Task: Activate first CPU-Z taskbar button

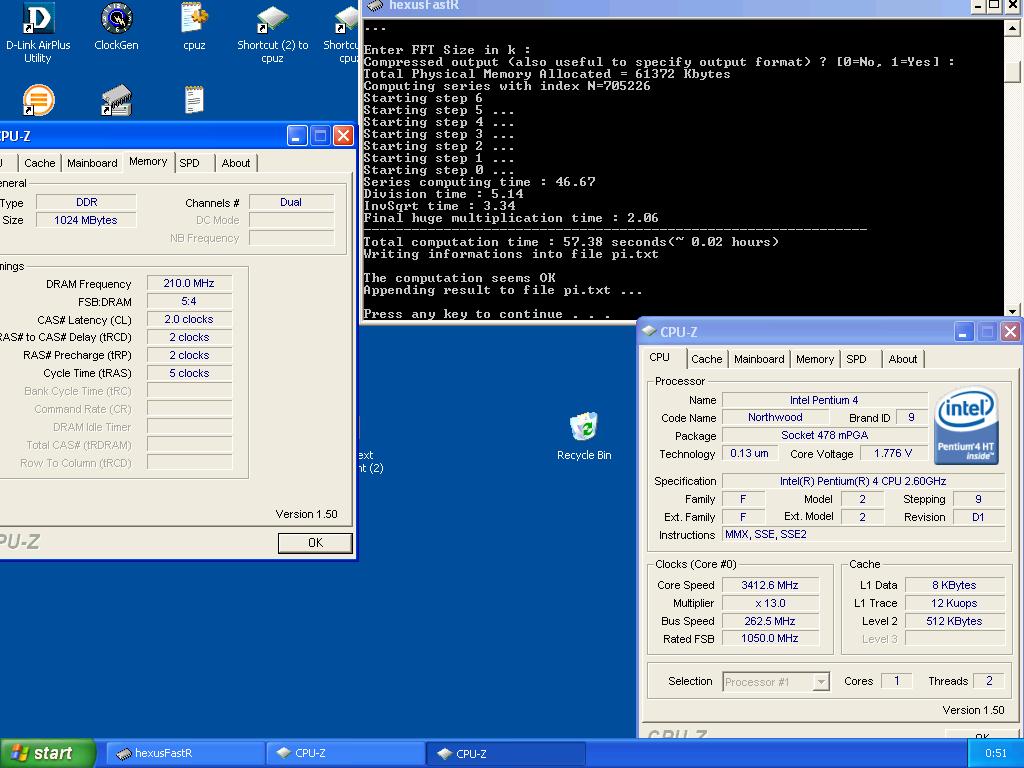Action: click(x=345, y=753)
